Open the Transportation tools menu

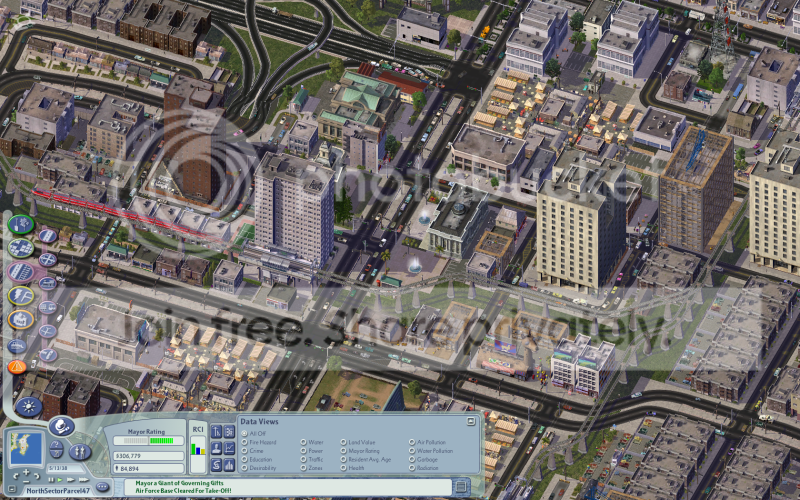click(21, 272)
